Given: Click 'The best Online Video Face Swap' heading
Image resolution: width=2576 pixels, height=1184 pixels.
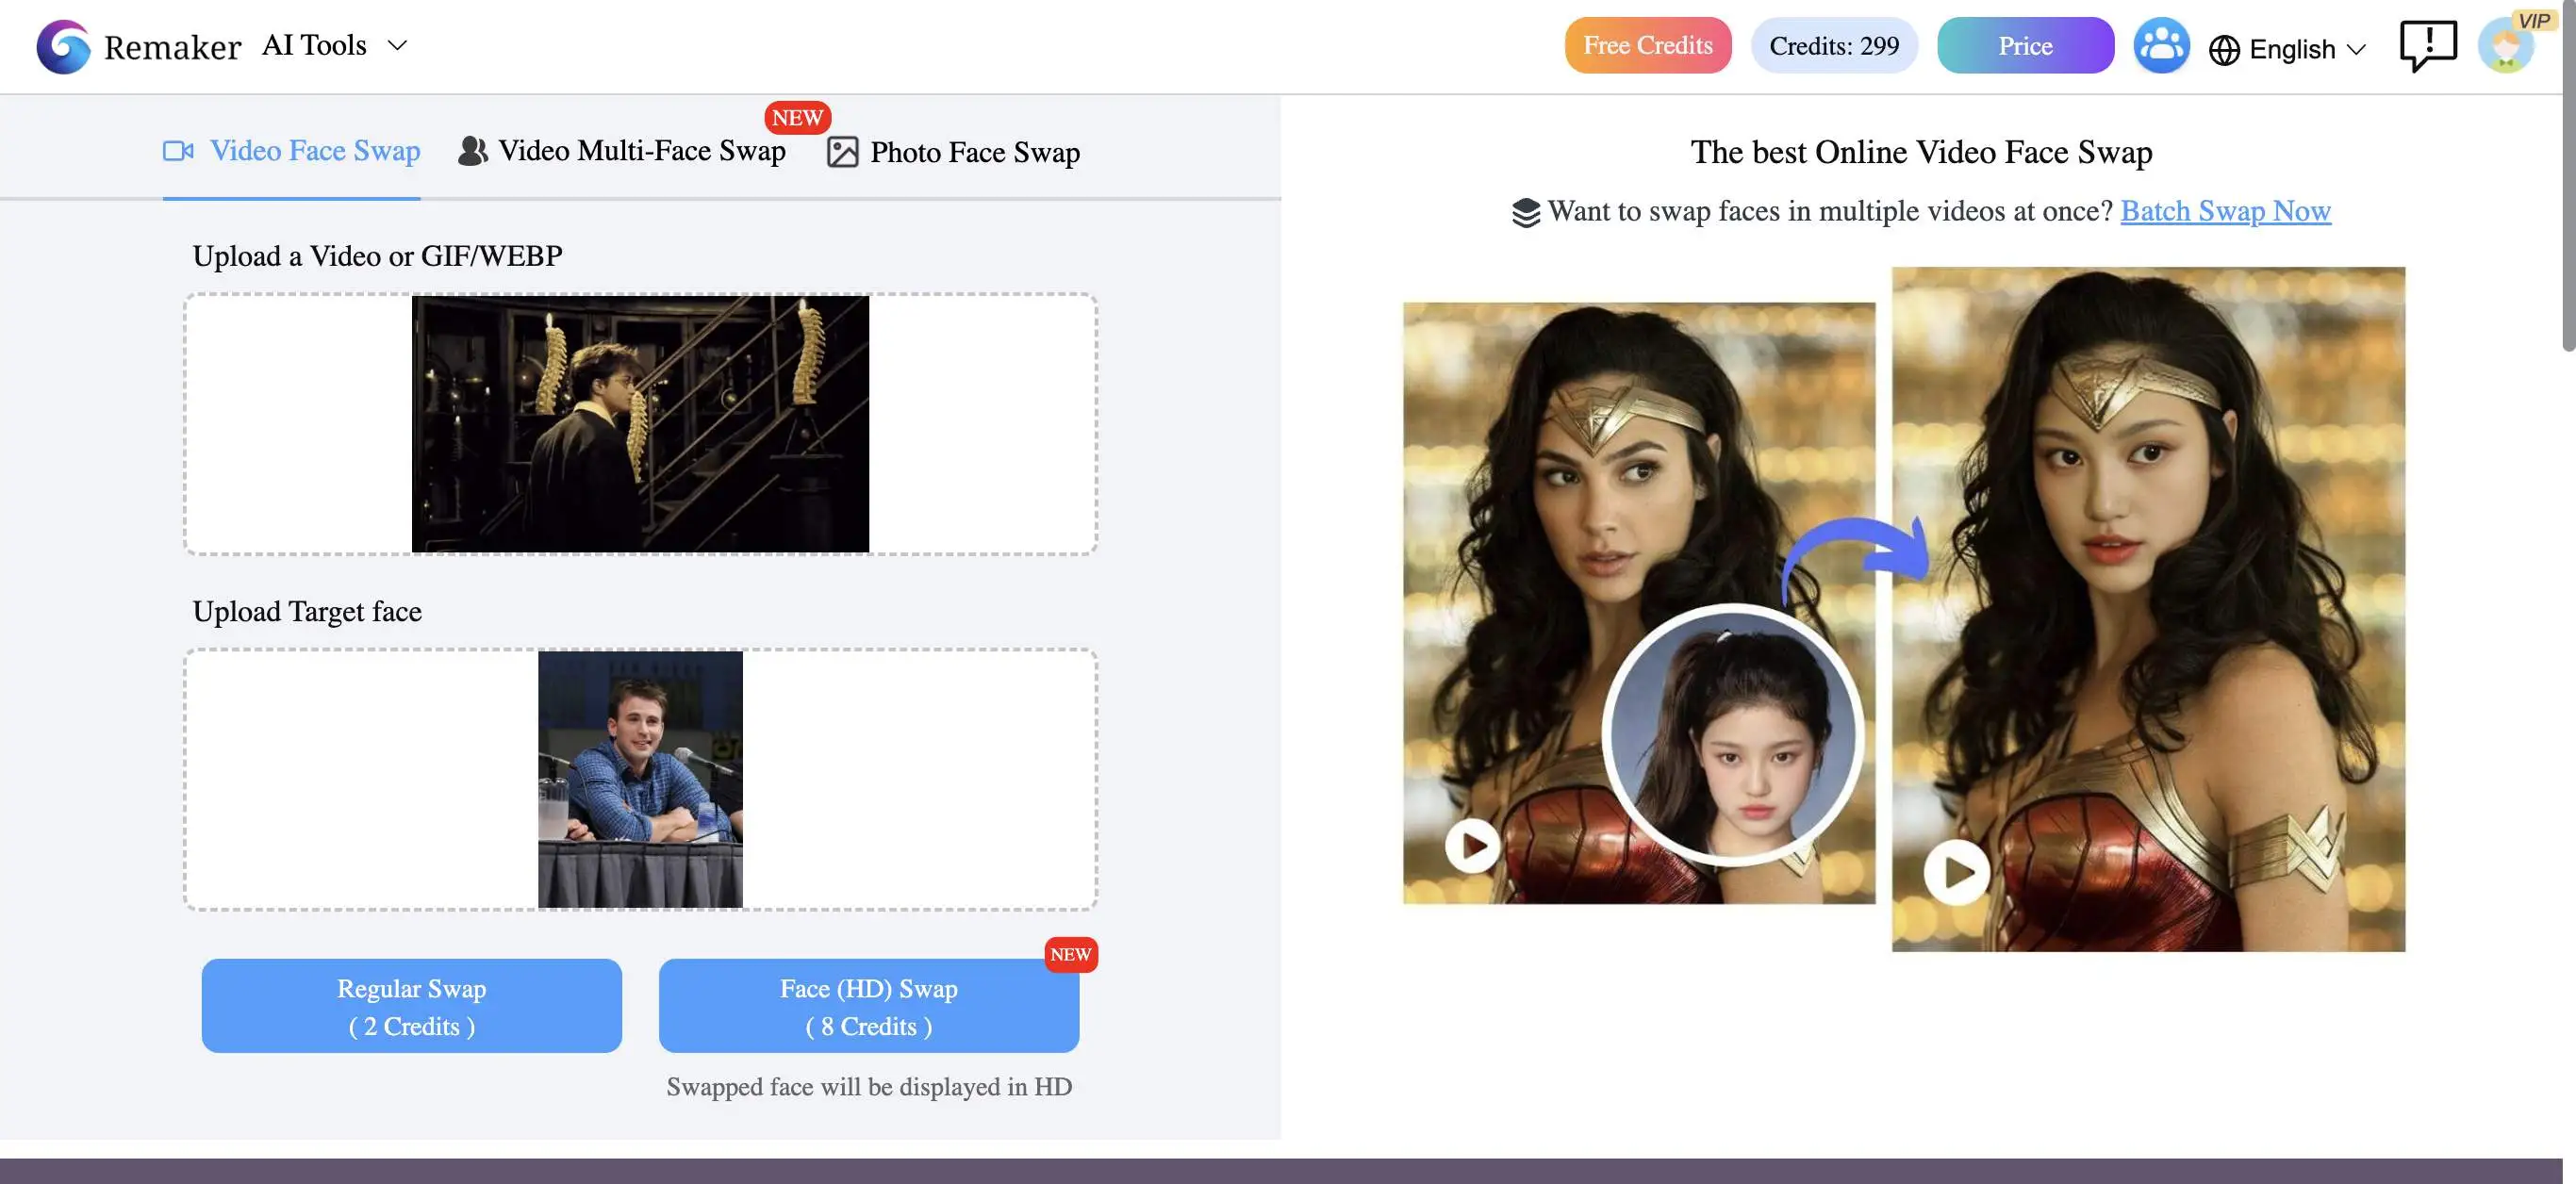Looking at the screenshot, I should point(1921,152).
